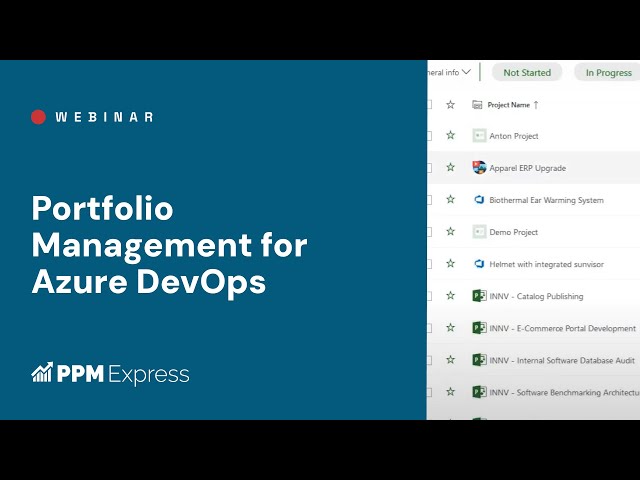Image resolution: width=640 pixels, height=480 pixels.
Task: Tick the checkbox for INNV - Catalog Publishing
Action: pyautogui.click(x=429, y=296)
